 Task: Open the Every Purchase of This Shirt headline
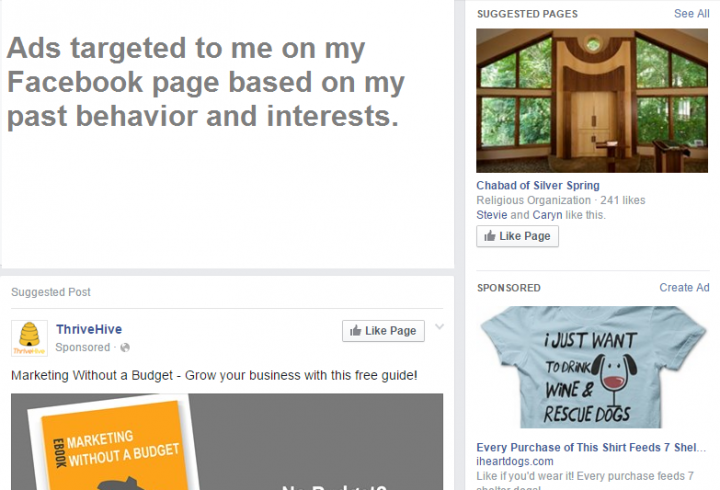[x=591, y=447]
